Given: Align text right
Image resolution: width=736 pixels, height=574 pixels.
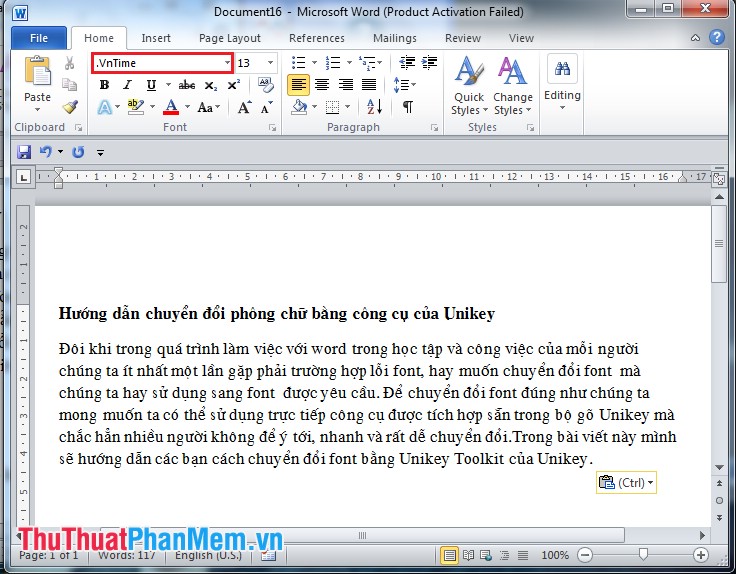Looking at the screenshot, I should (345, 85).
